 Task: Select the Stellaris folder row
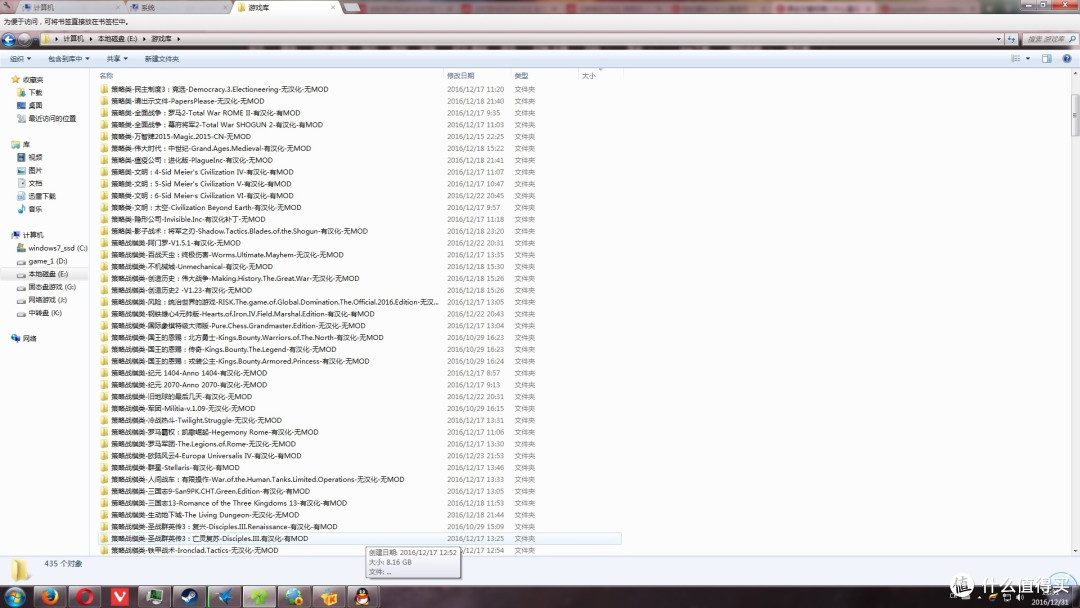(x=360, y=468)
